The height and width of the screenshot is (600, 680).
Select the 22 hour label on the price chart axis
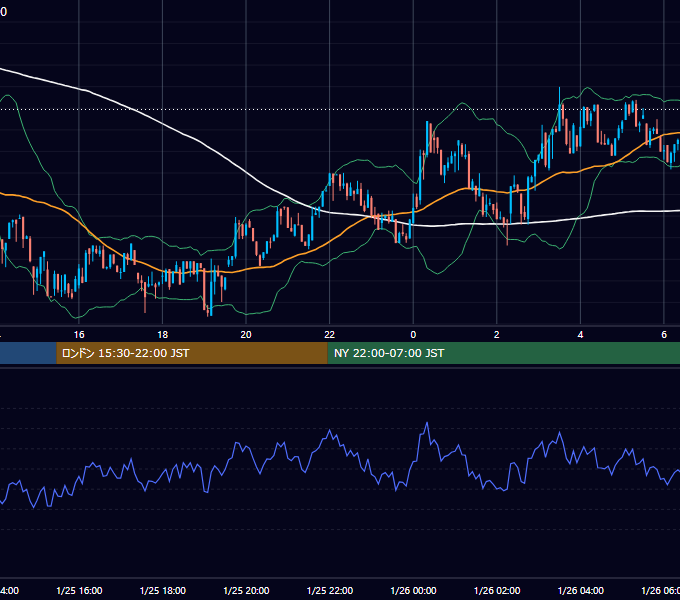click(x=330, y=335)
